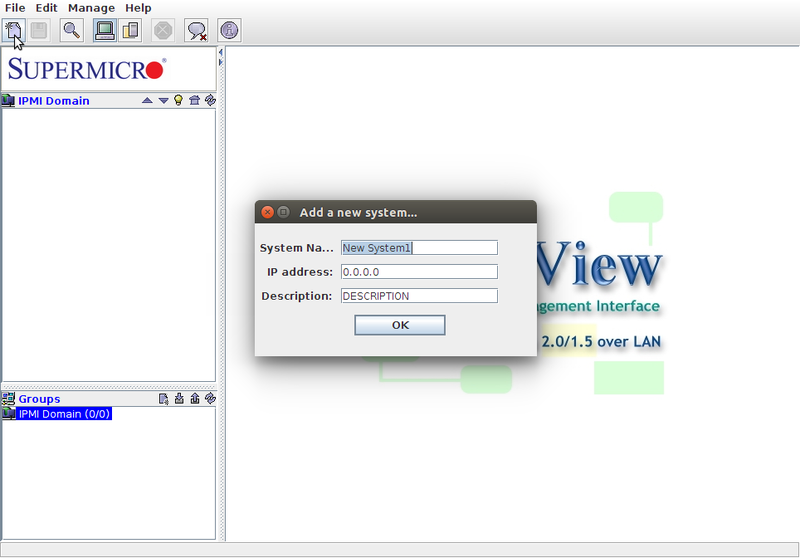Click the Groups panel computers icon

point(8,398)
